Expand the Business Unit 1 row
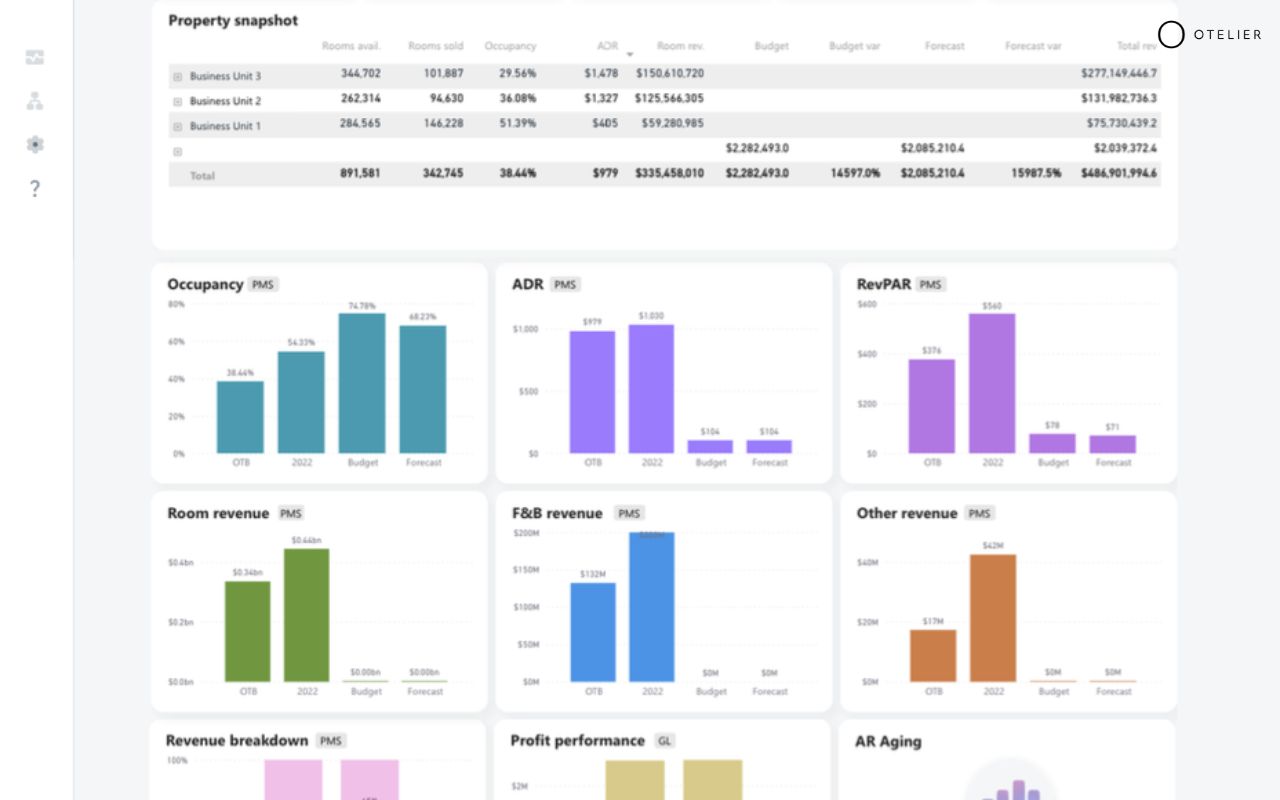This screenshot has height=800, width=1280. coord(177,126)
